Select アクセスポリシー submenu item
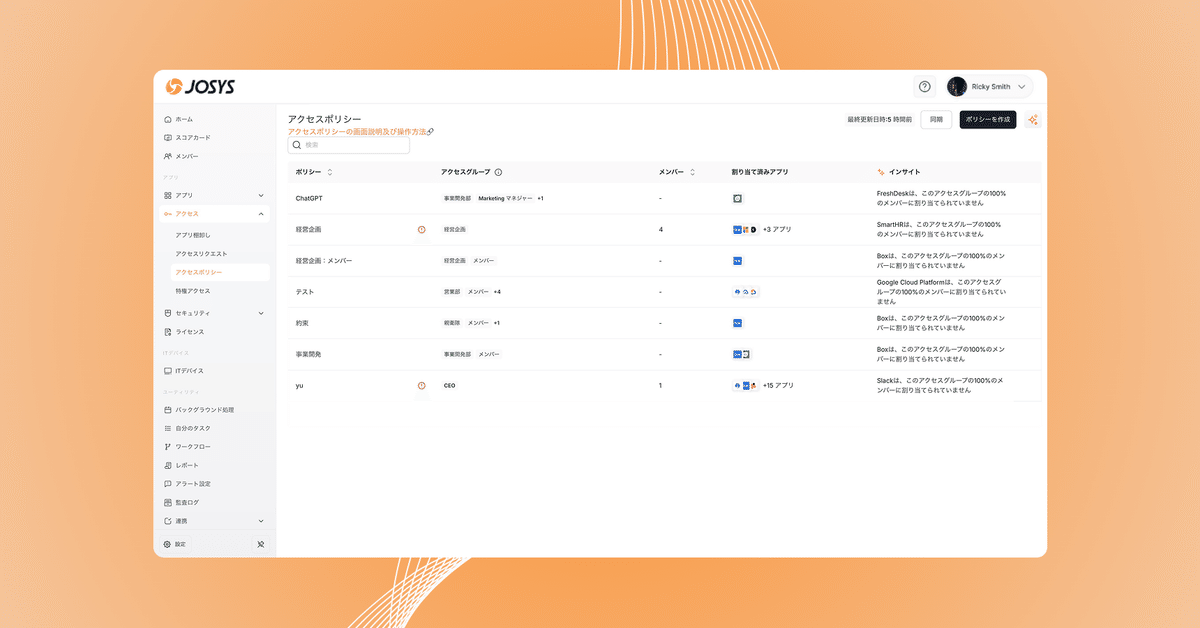 coord(199,272)
